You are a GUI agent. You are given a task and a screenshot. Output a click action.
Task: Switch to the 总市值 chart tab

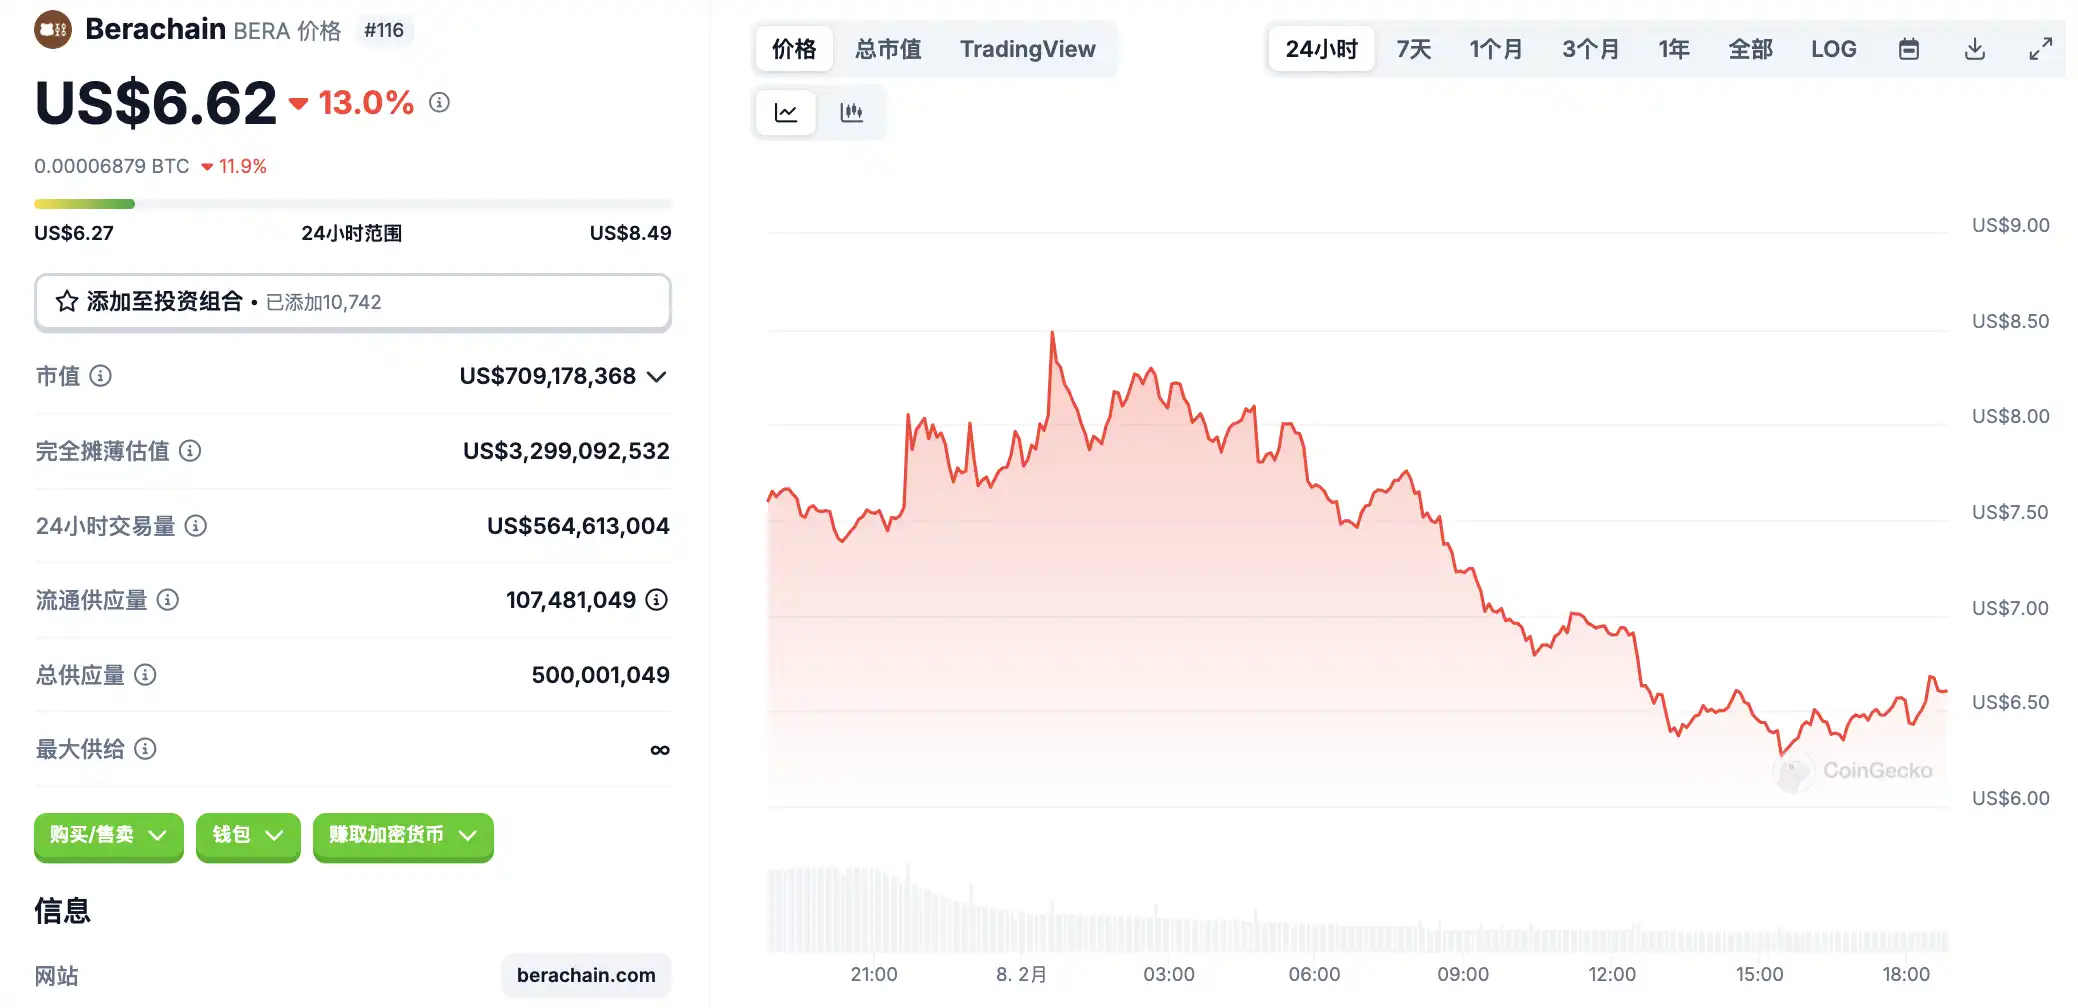click(888, 49)
